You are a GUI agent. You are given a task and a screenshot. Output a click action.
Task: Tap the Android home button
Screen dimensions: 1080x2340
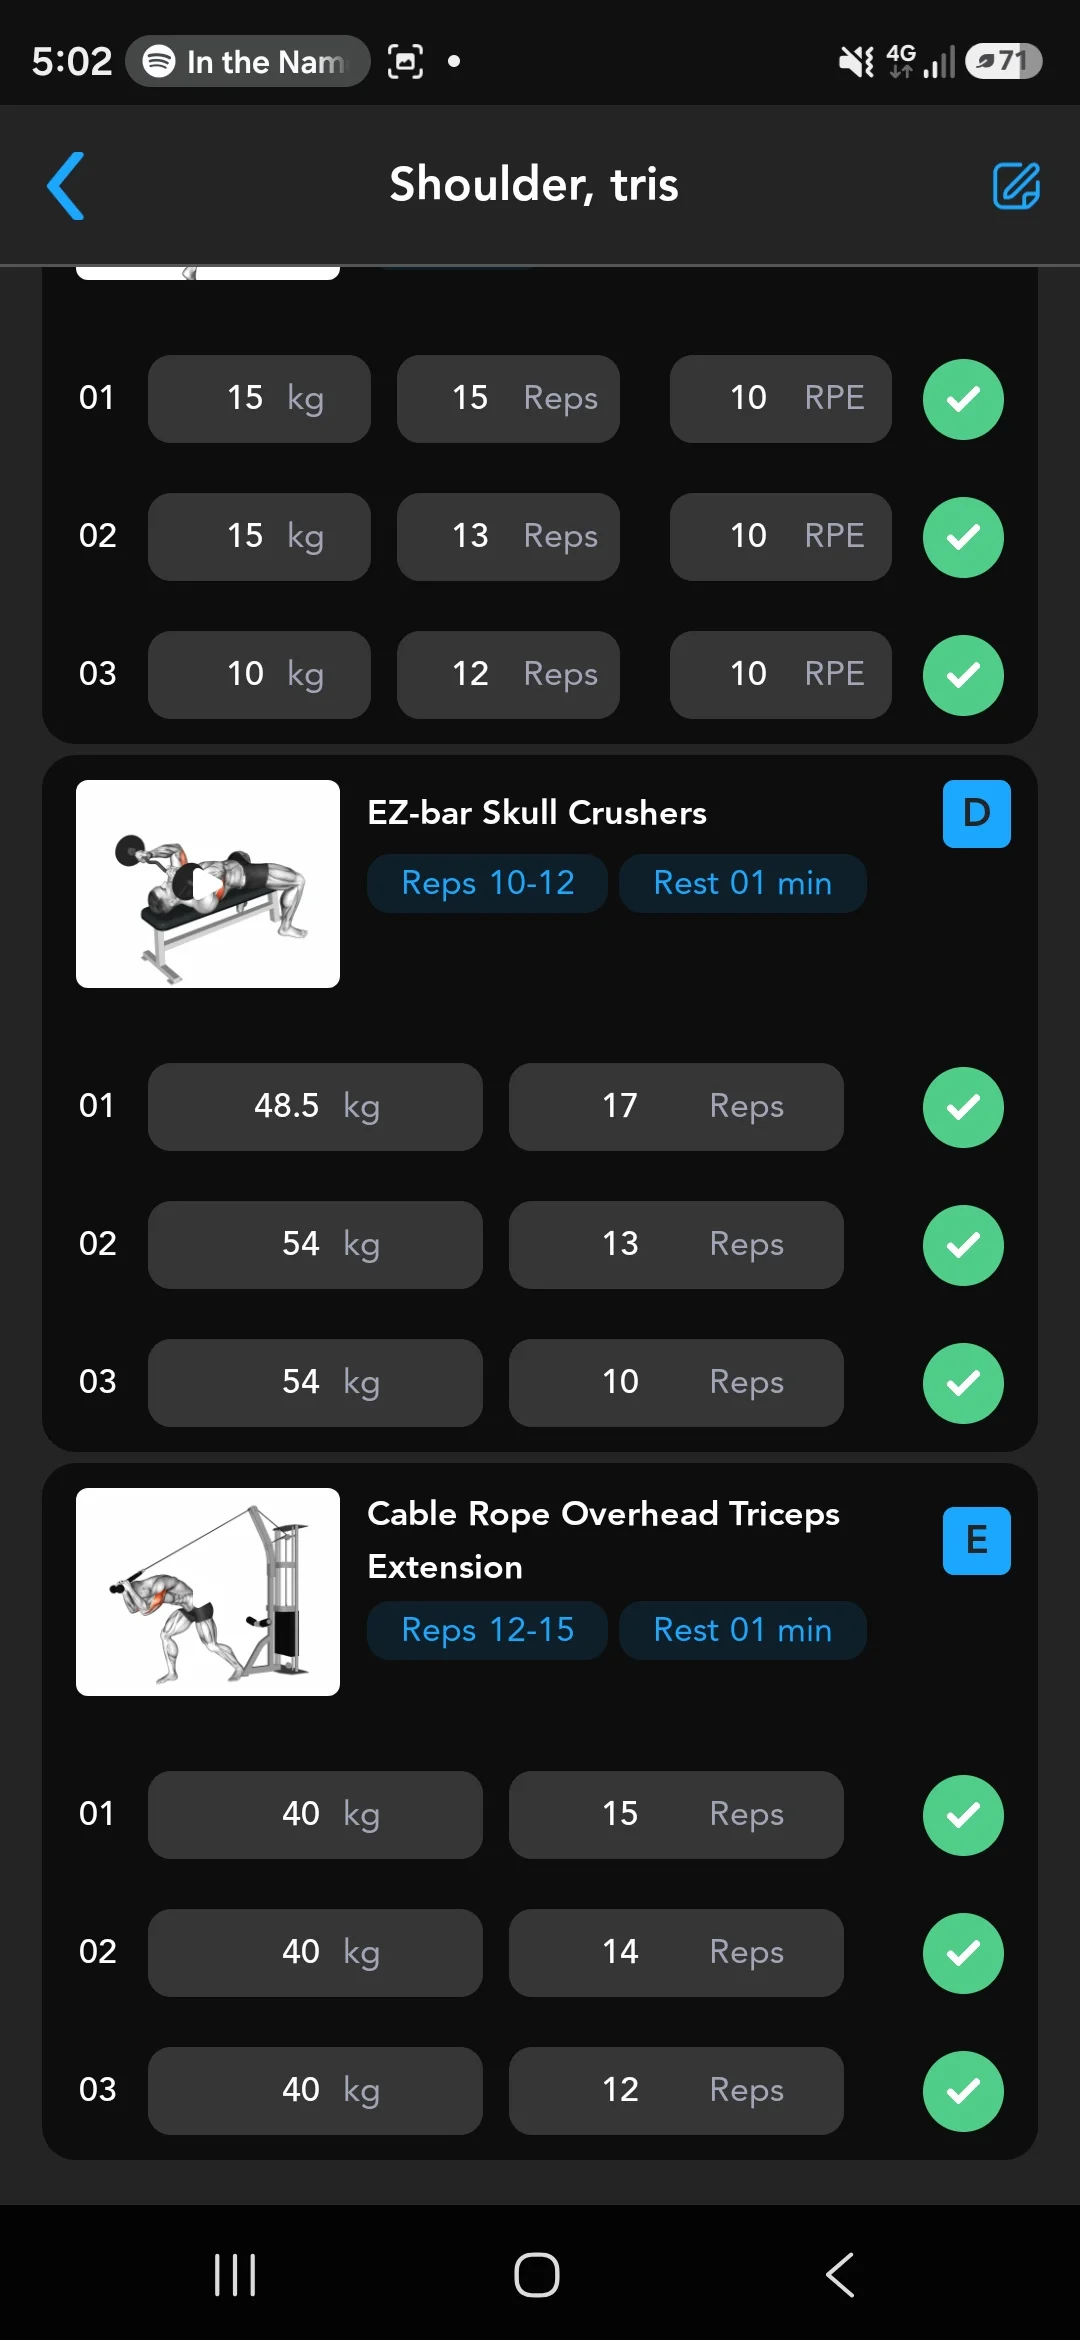coord(537,2275)
